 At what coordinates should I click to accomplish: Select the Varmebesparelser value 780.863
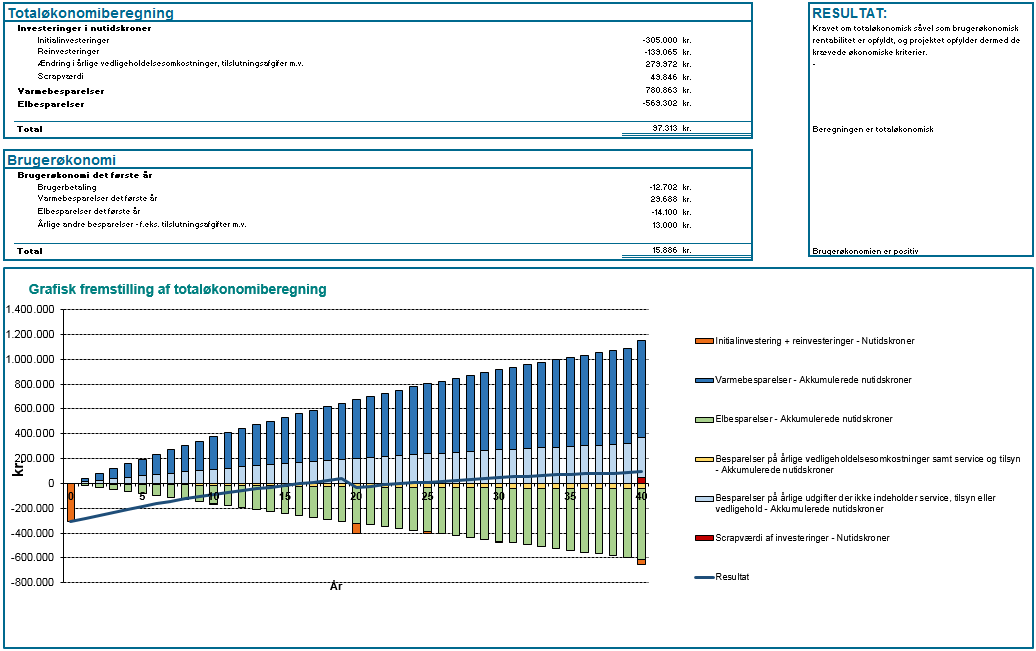[661, 91]
